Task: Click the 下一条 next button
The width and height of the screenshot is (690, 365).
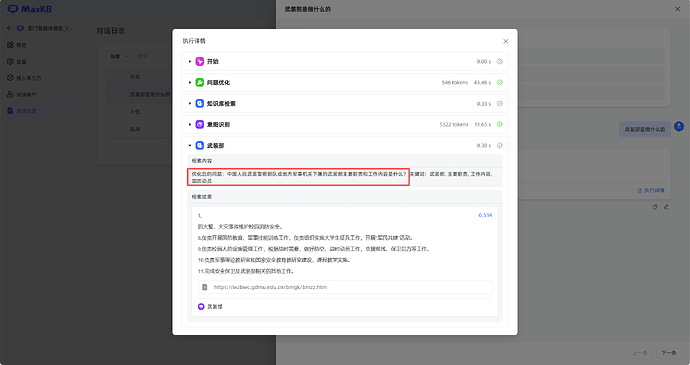Action: click(668, 353)
